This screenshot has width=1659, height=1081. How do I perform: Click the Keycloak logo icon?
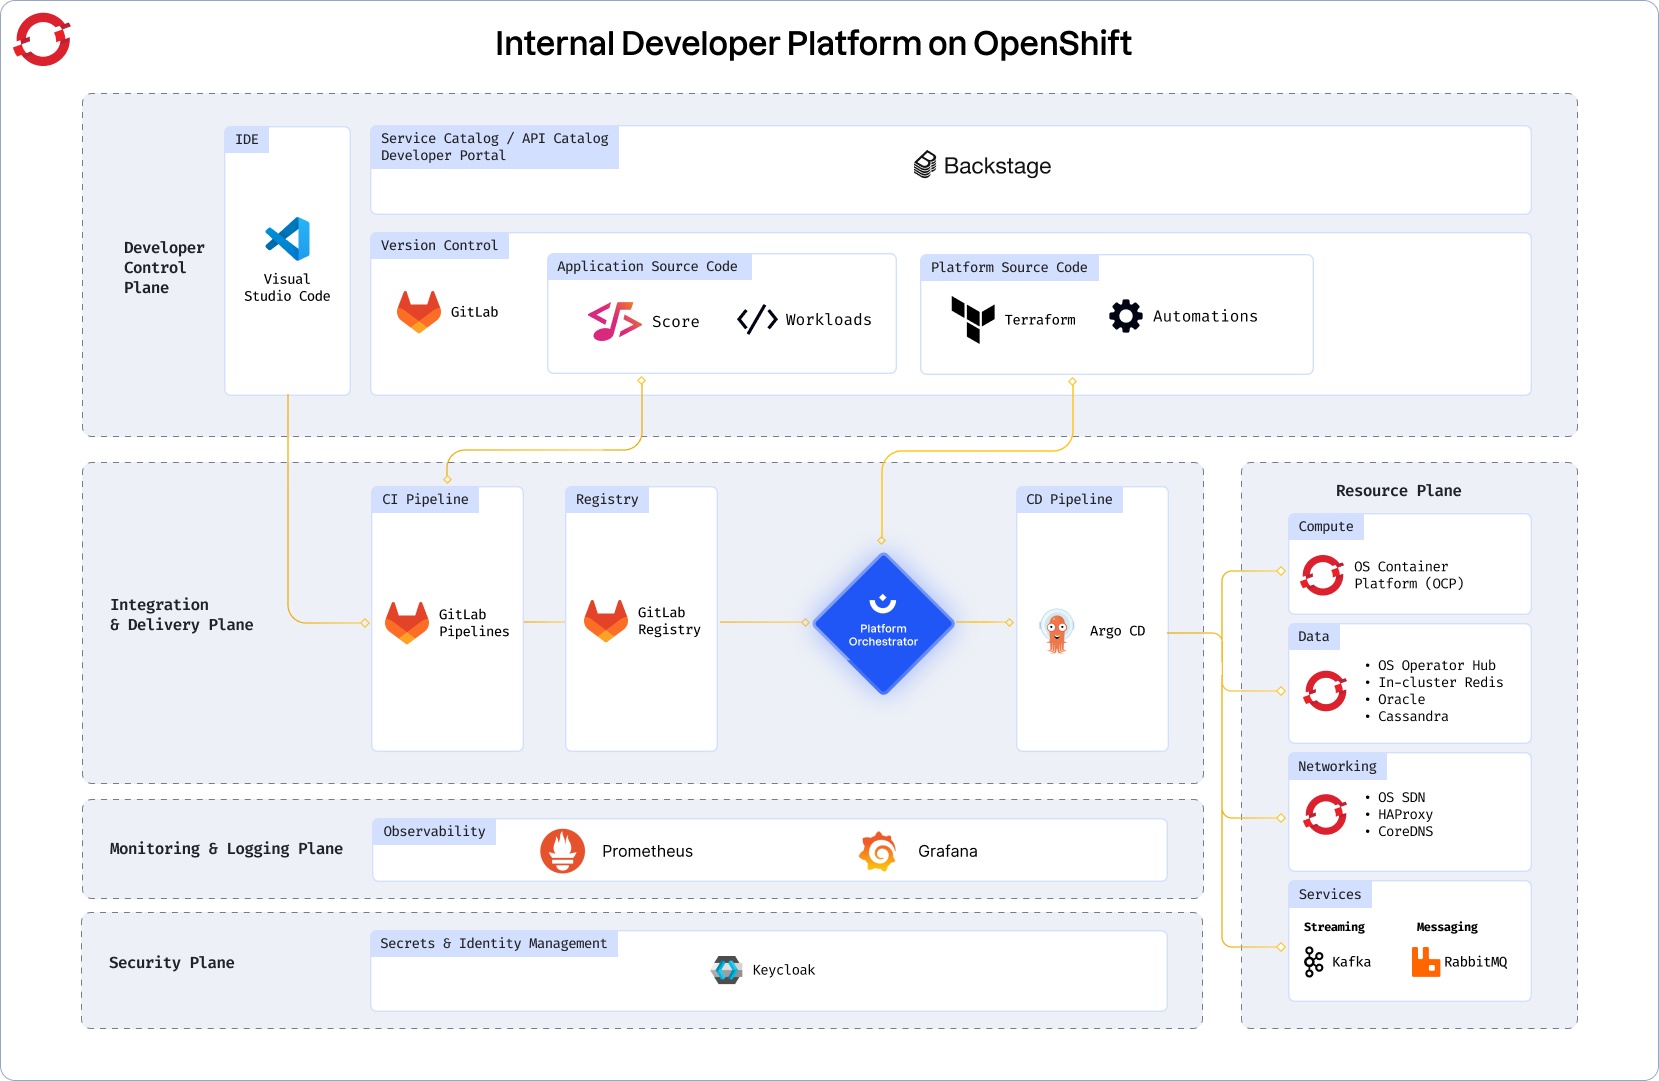point(727,969)
